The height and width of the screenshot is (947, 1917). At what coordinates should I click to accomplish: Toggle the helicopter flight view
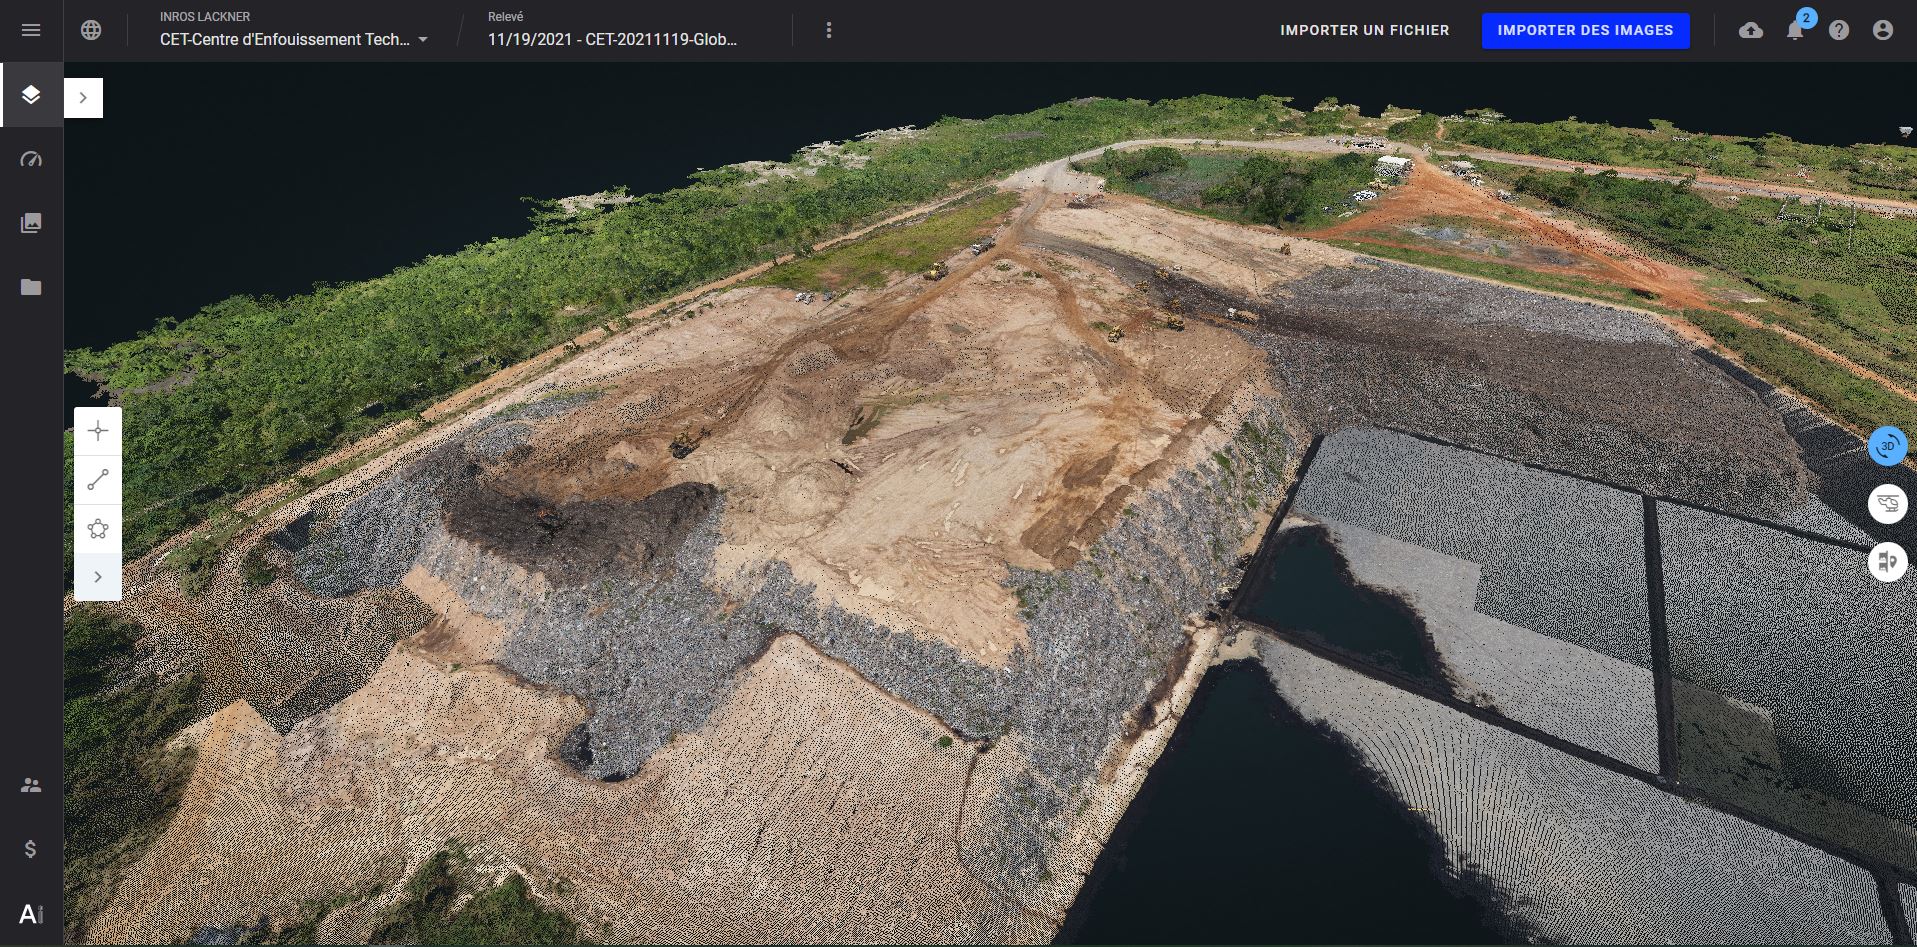point(1887,503)
